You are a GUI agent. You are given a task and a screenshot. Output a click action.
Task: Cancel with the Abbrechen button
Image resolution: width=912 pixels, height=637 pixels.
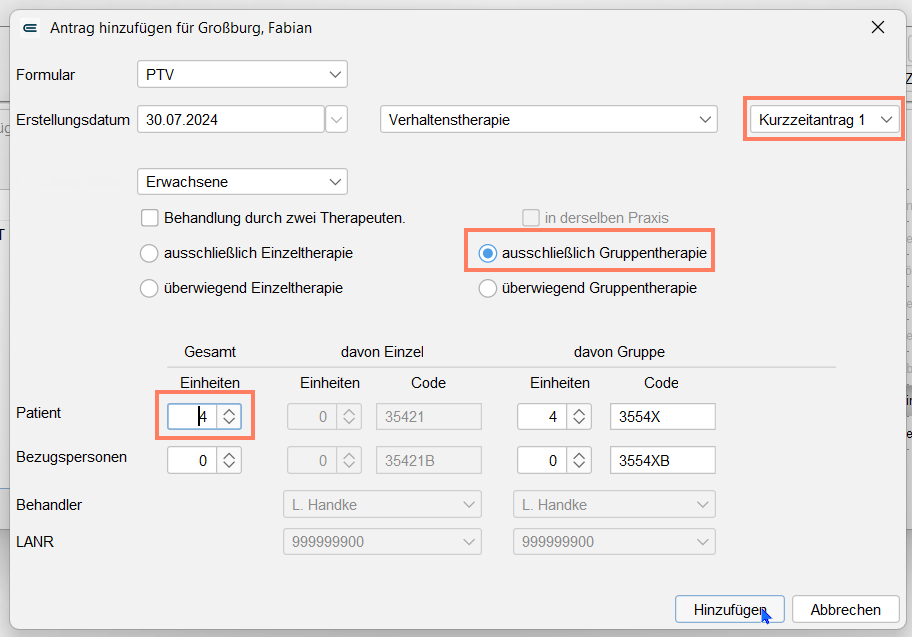coord(846,609)
